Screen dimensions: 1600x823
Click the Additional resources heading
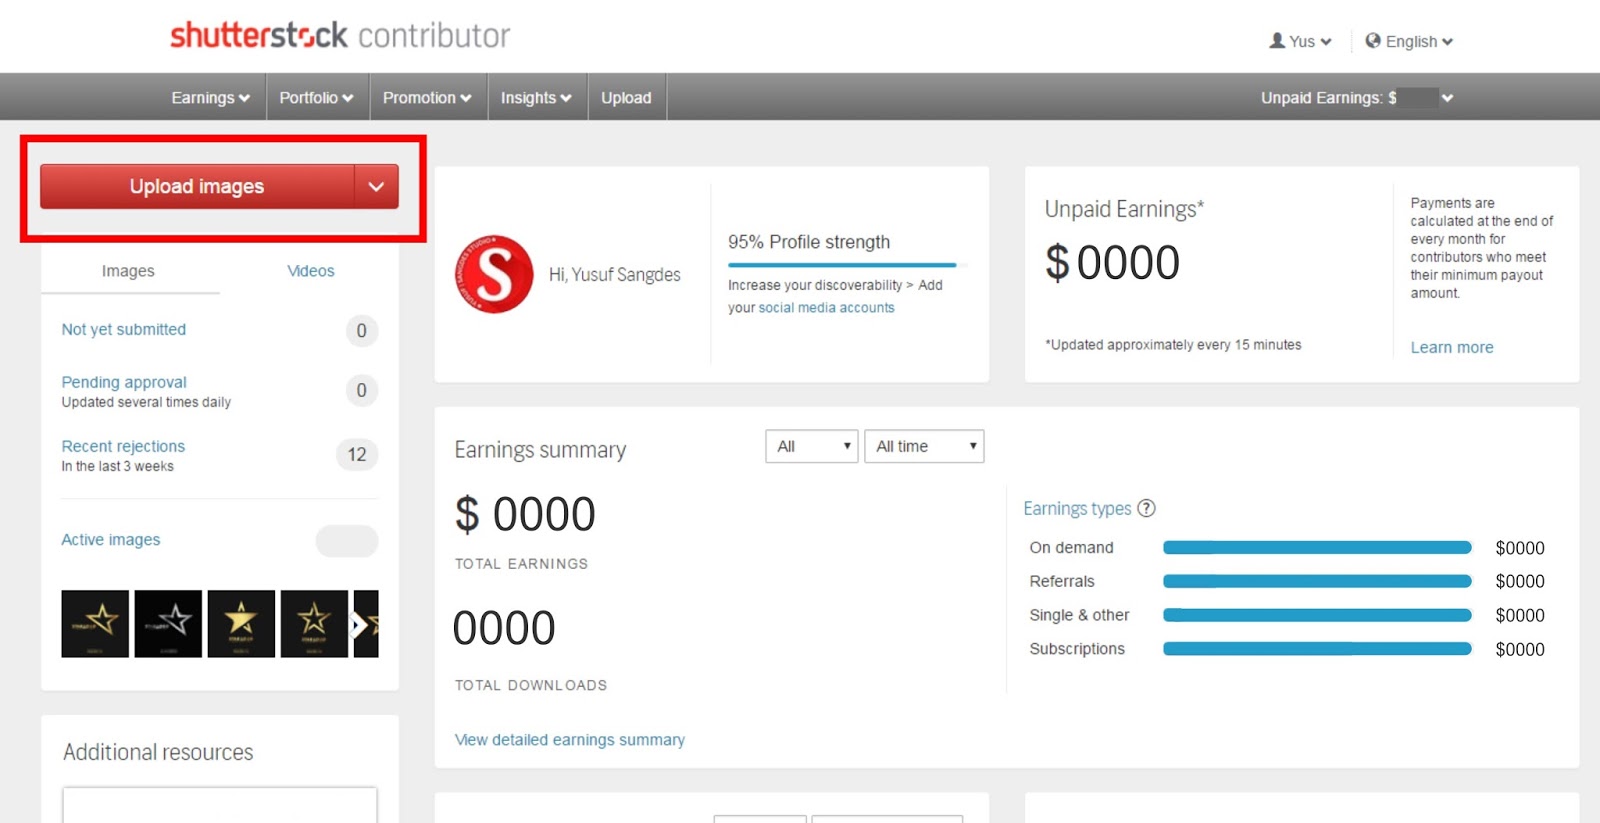(x=158, y=752)
